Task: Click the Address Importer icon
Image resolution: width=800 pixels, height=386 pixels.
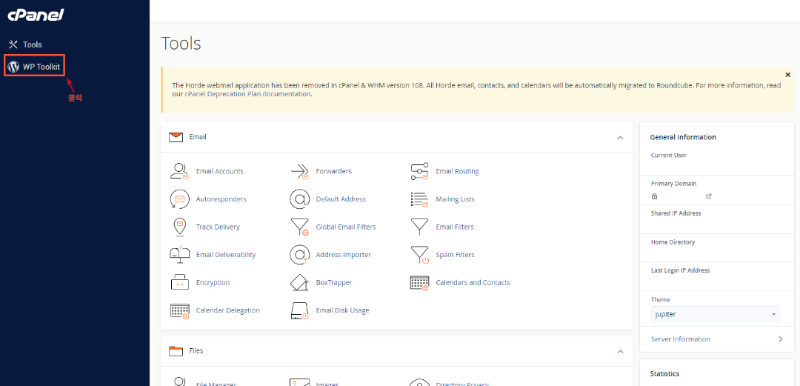Action: pyautogui.click(x=299, y=254)
